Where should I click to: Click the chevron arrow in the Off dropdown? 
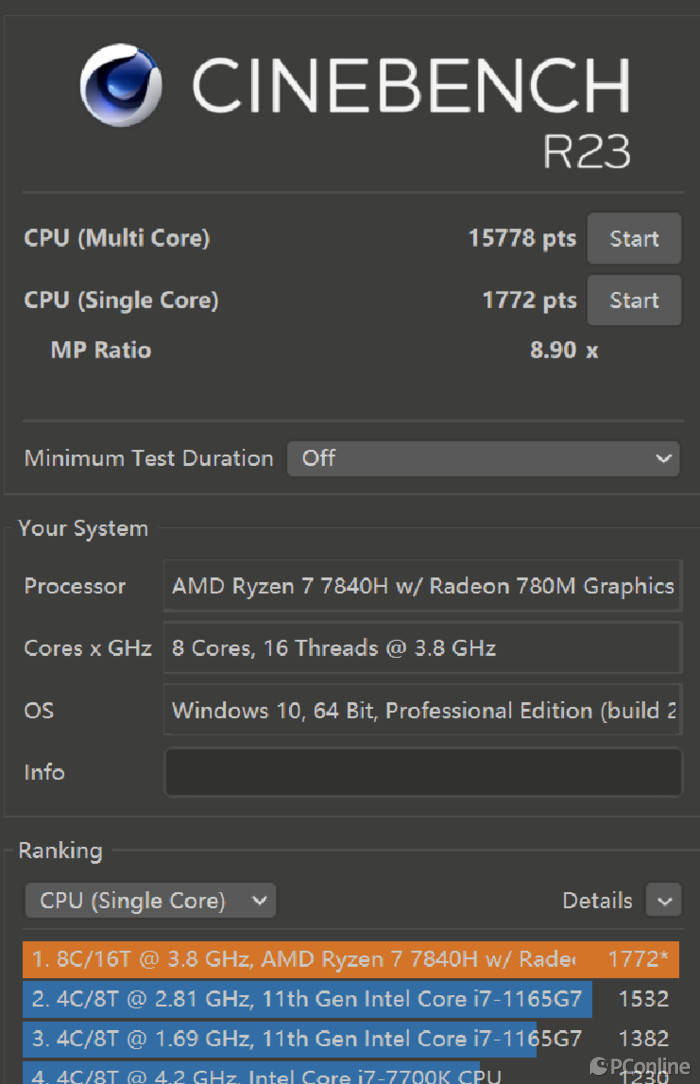click(663, 458)
